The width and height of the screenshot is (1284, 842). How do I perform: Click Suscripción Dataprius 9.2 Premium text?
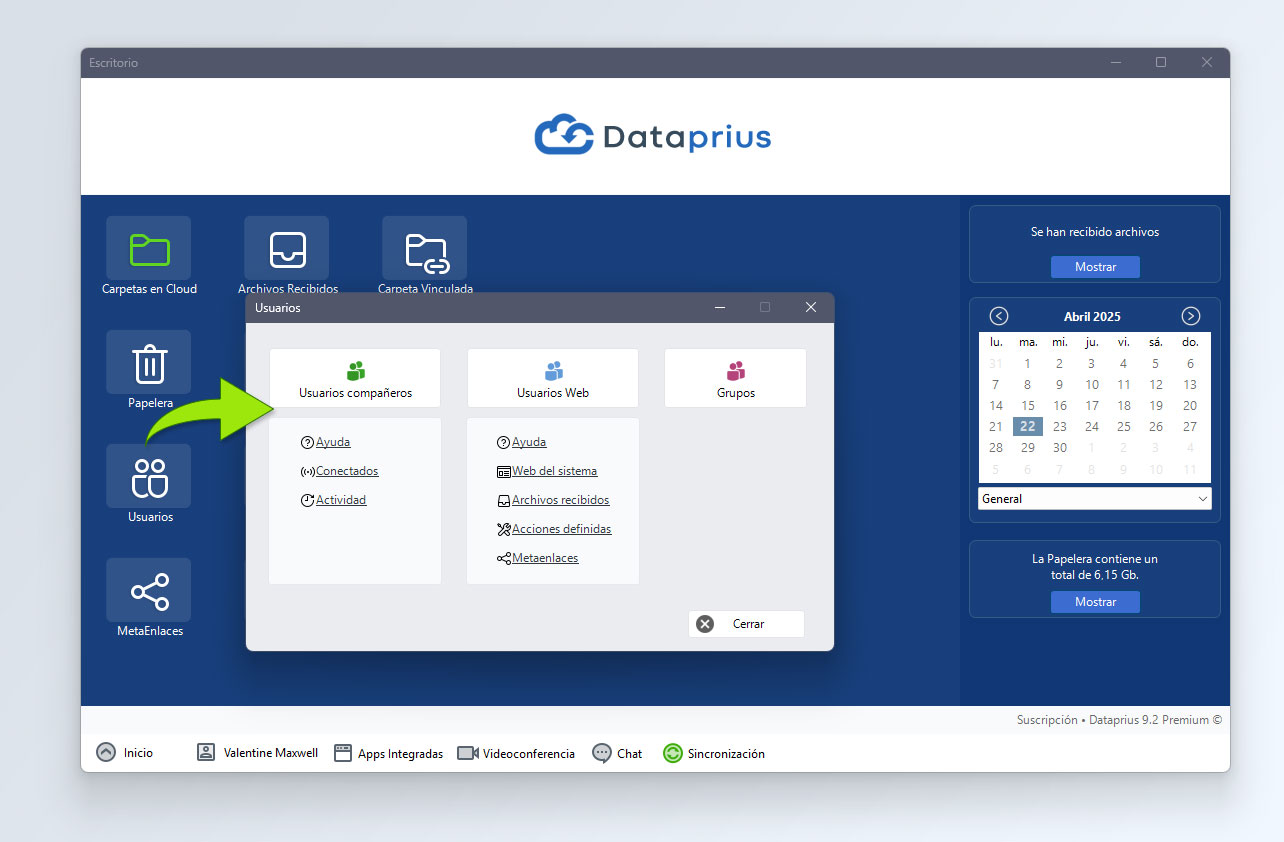(x=1119, y=719)
